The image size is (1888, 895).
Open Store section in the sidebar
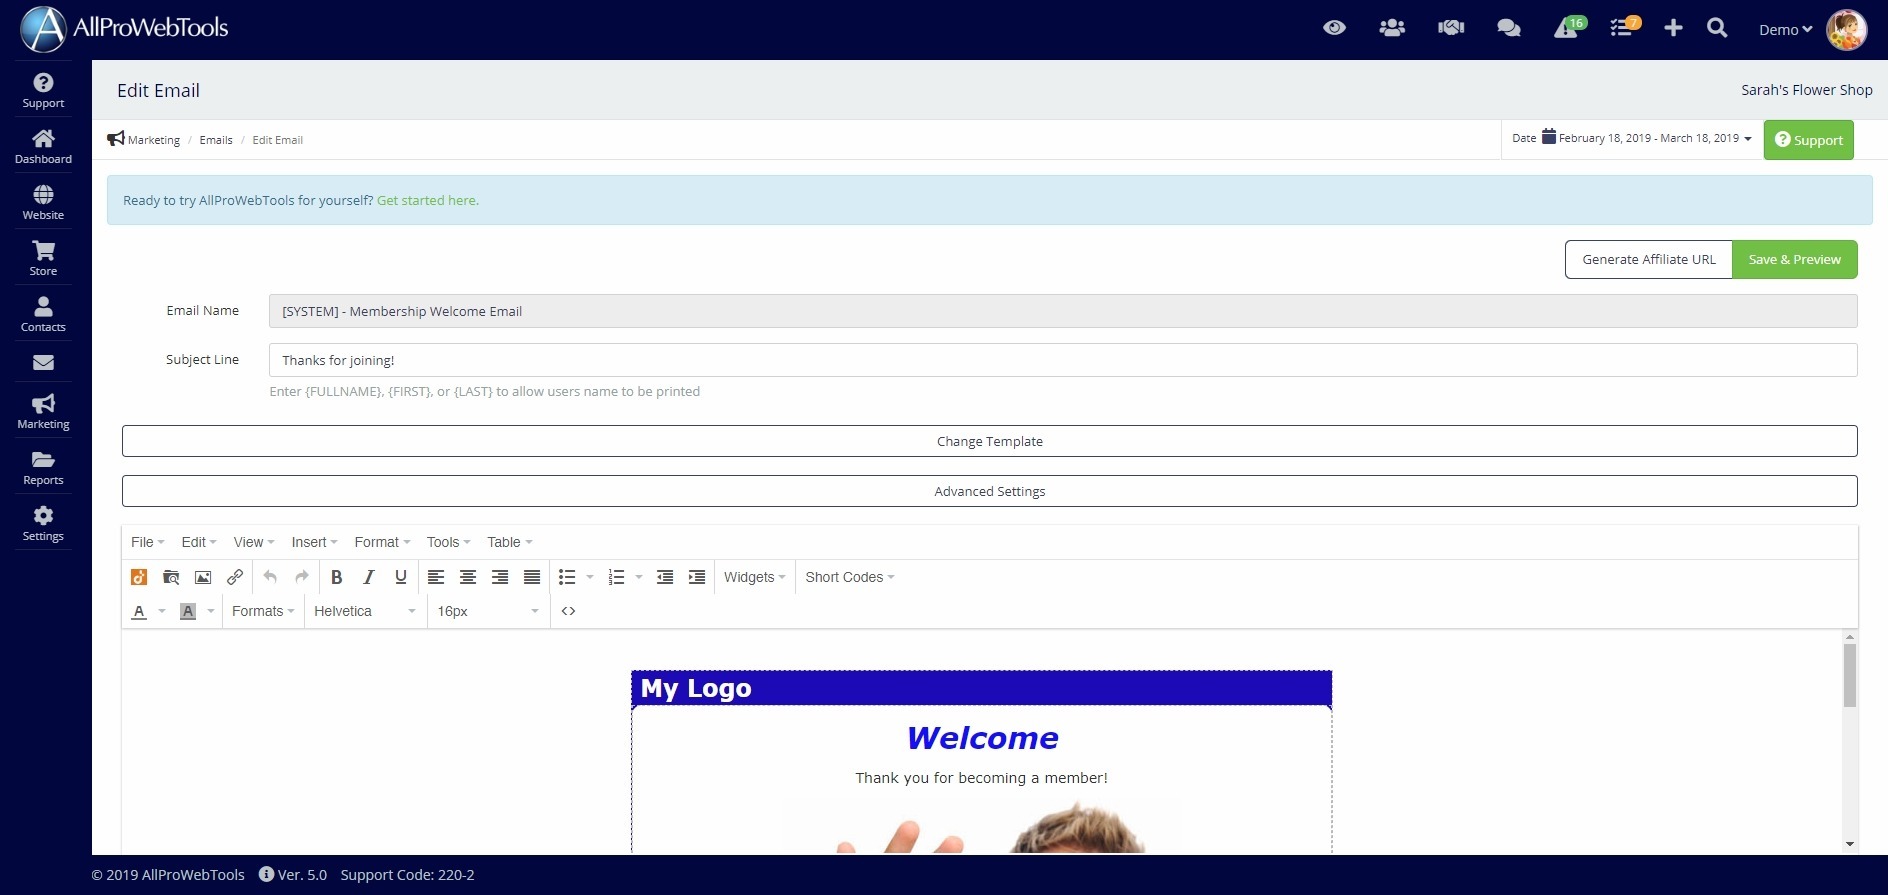tap(43, 258)
